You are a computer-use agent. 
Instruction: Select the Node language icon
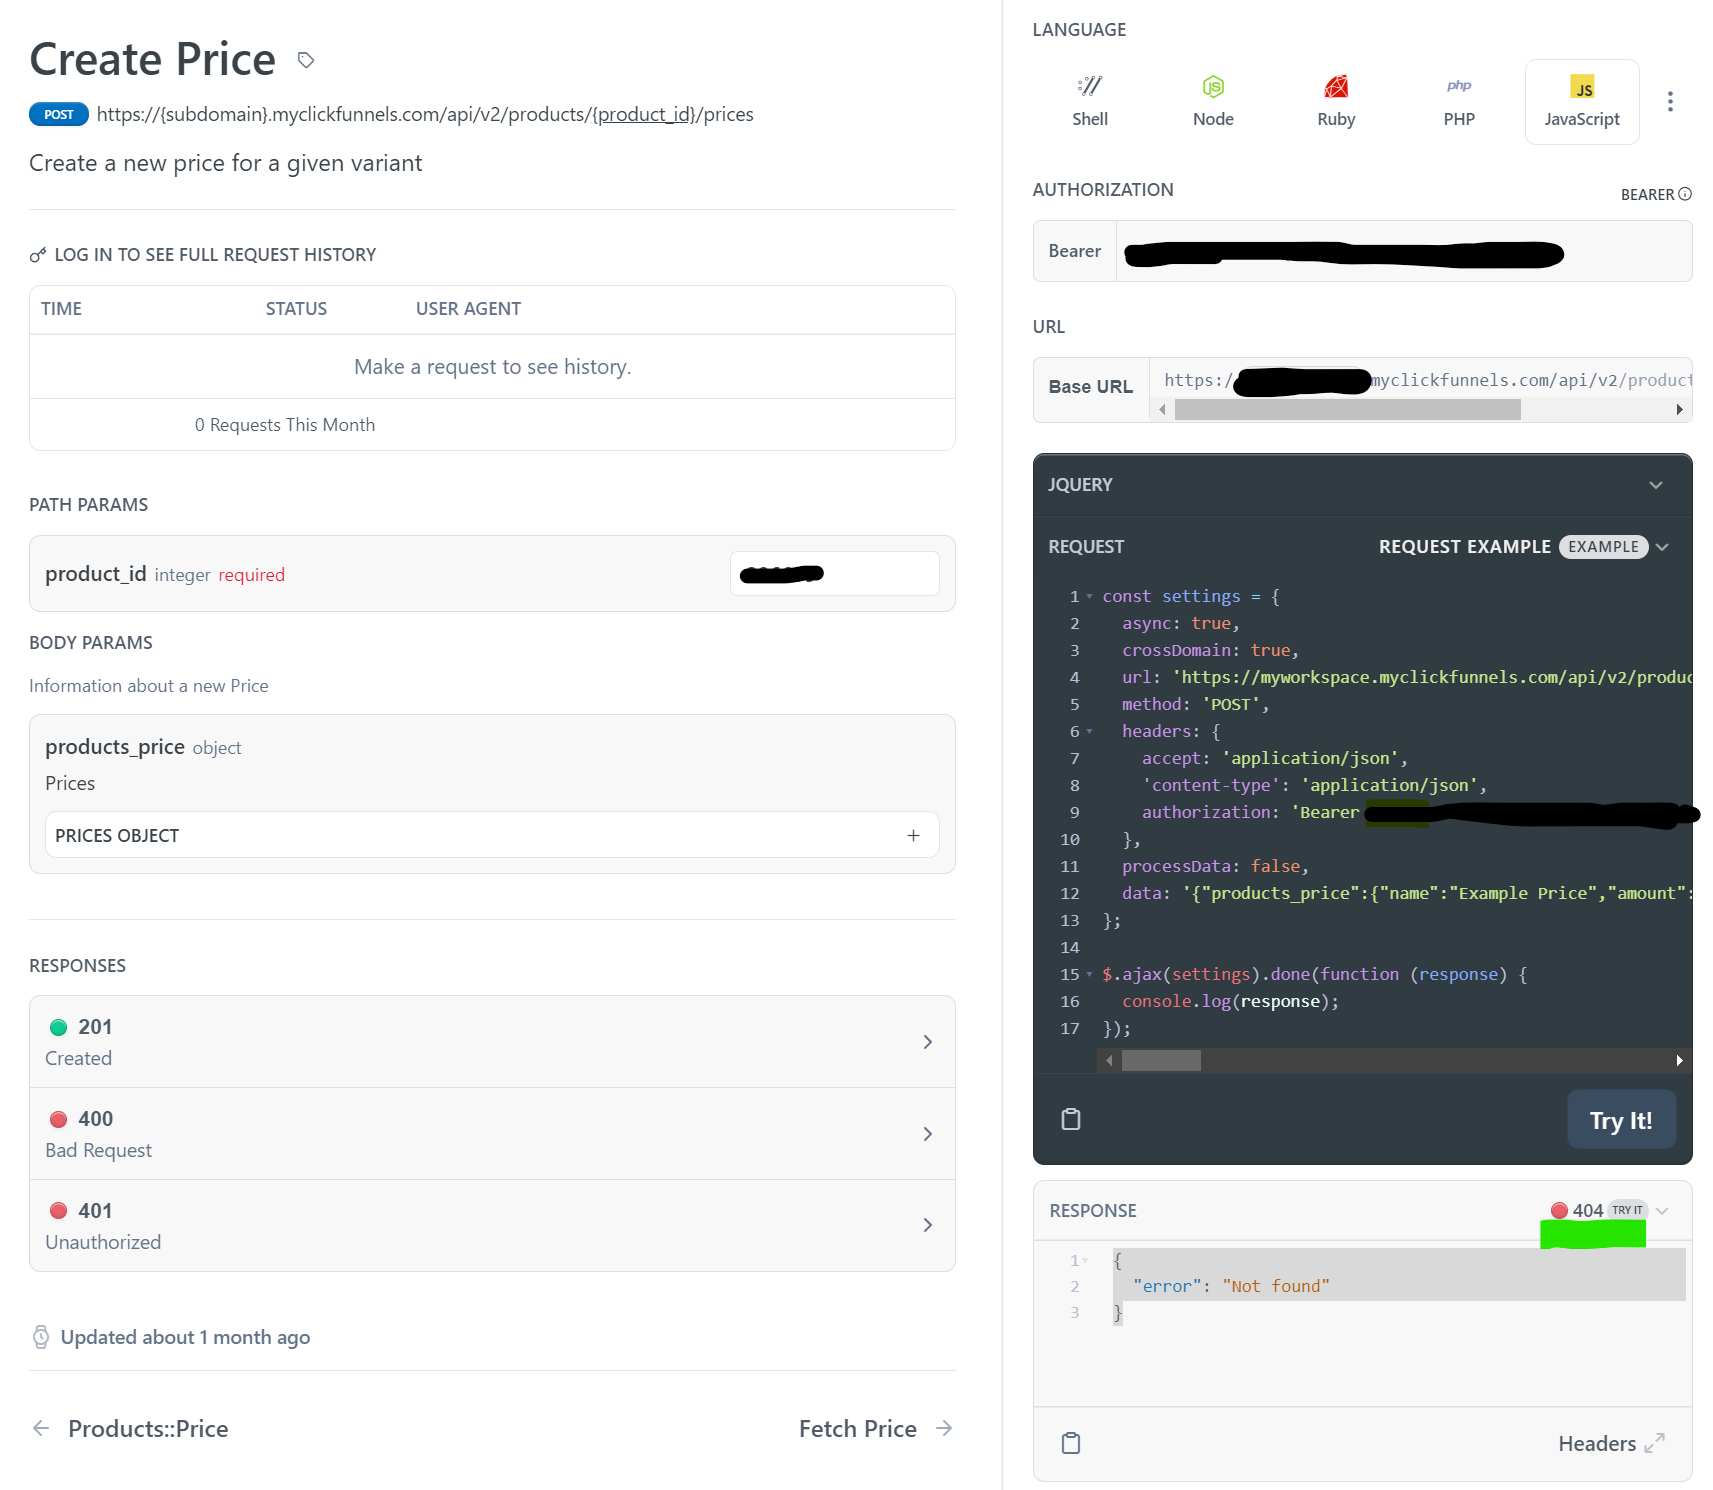[1213, 87]
